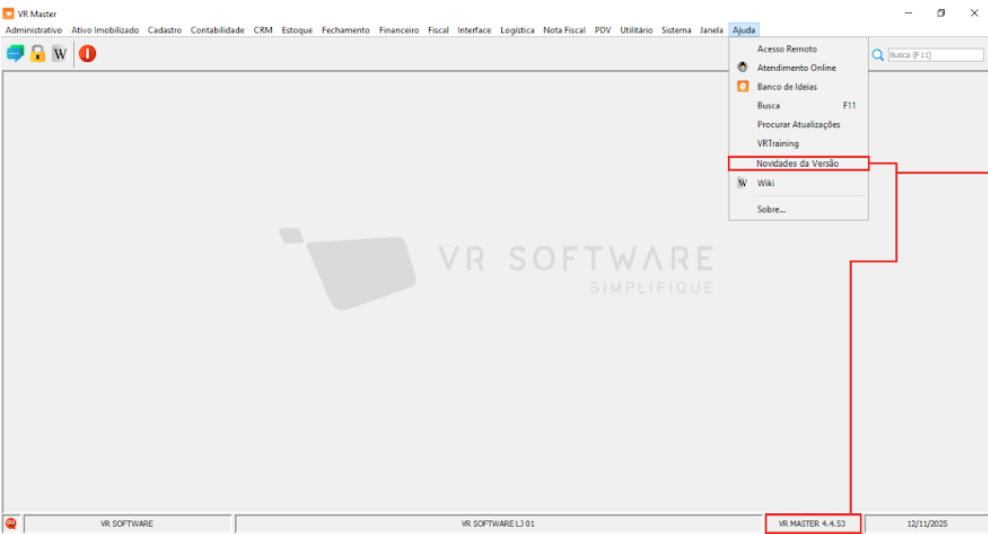The width and height of the screenshot is (988, 534).
Task: Open Wiki from the toolbar W icon
Action: click(60, 54)
